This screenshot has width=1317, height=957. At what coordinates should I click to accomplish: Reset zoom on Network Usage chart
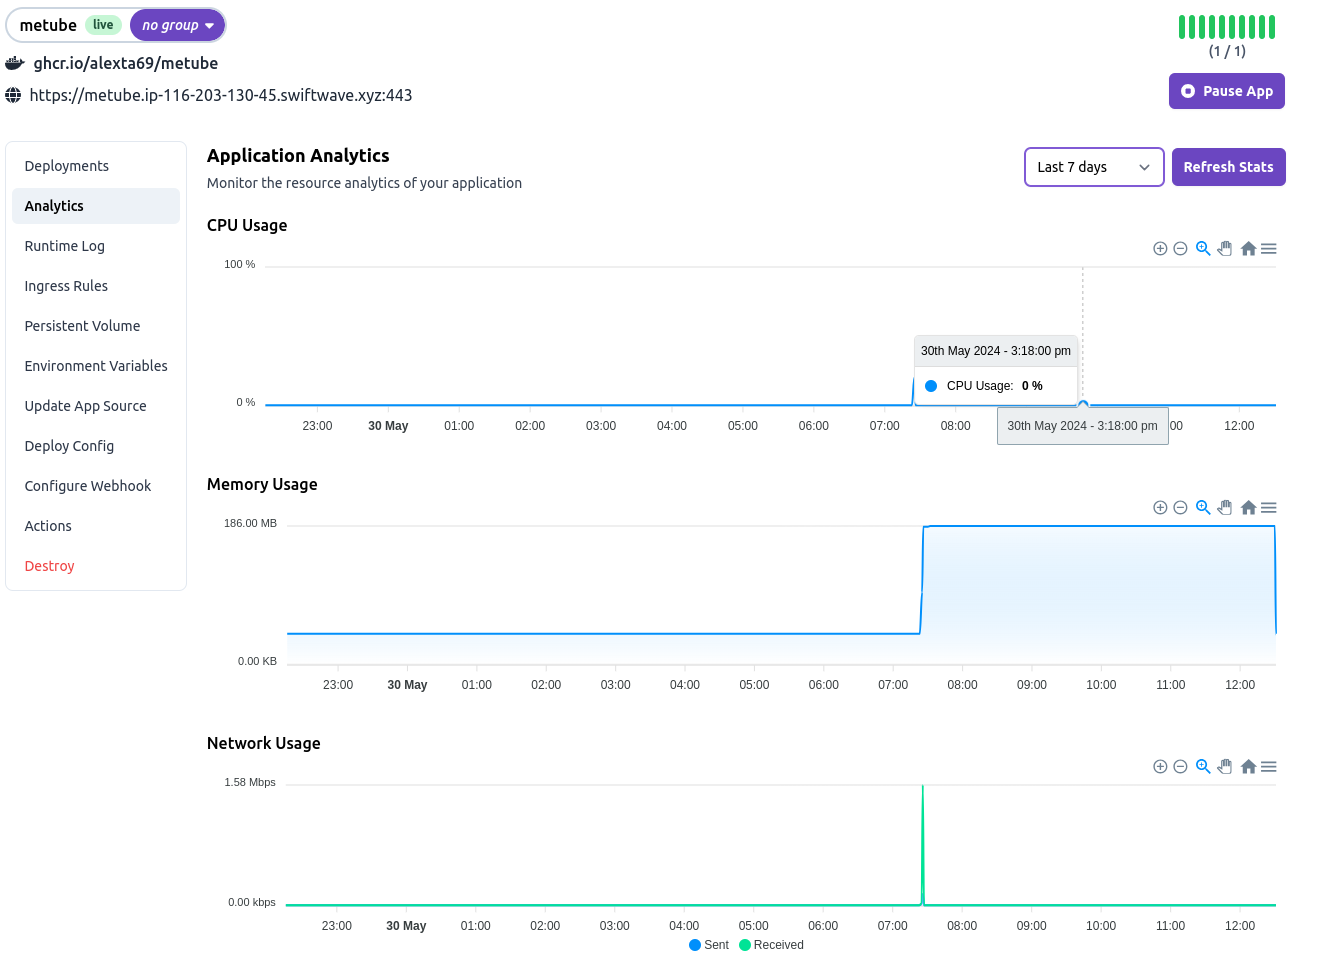1248,767
